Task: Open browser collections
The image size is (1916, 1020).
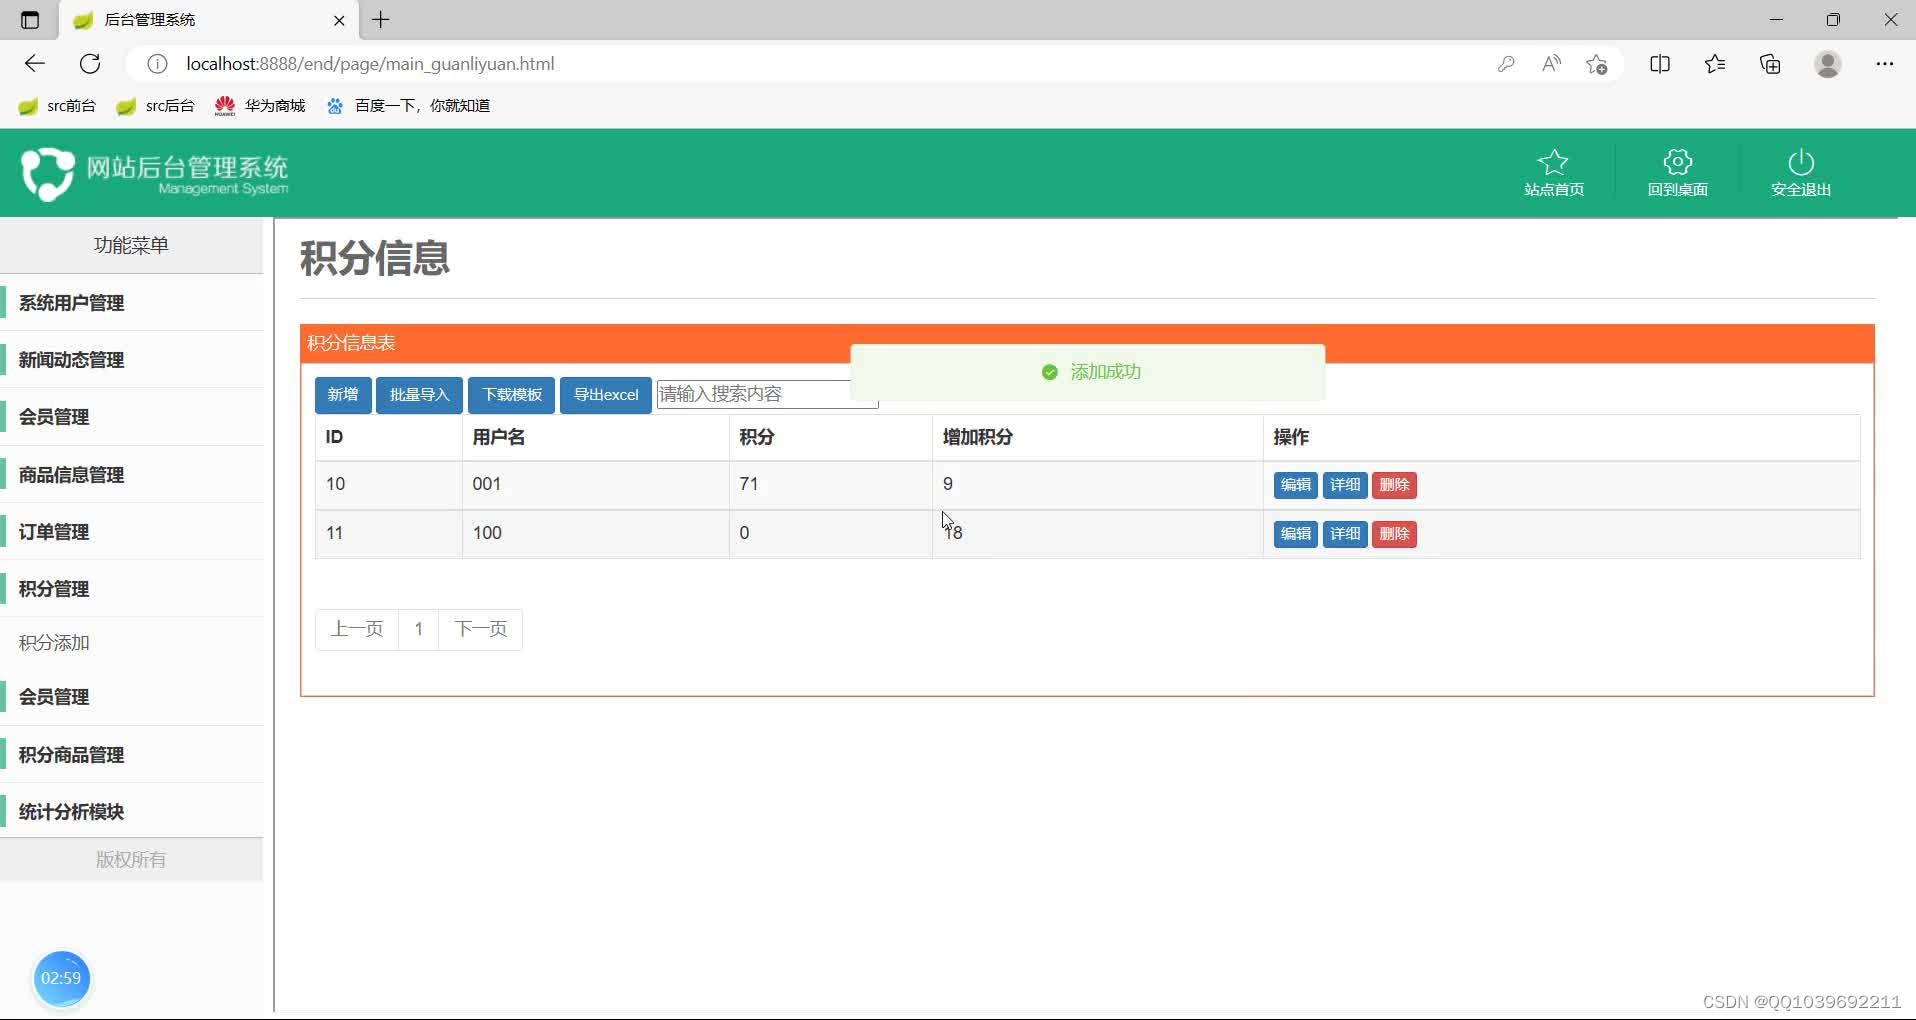Action: pos(1770,64)
